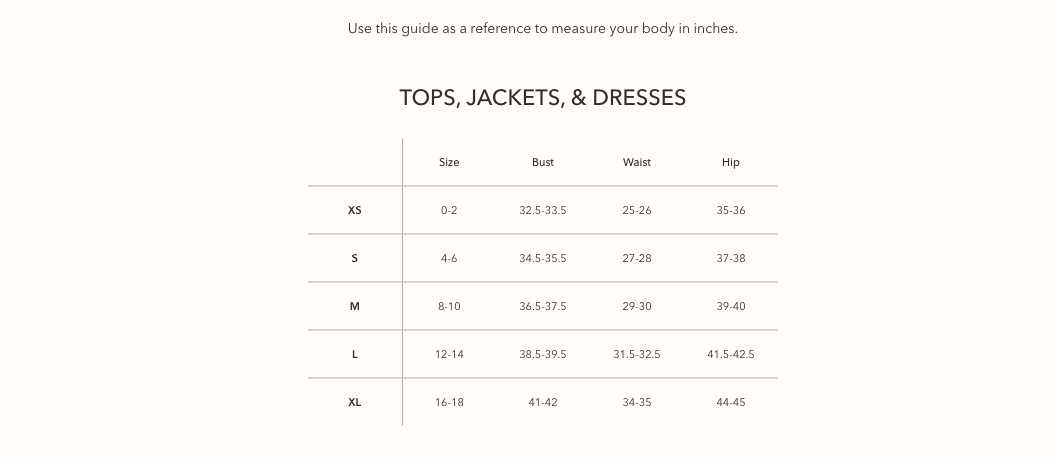Click the TOPS, JACKETS, & DRESSES heading
The height and width of the screenshot is (458, 1055).
(x=542, y=98)
